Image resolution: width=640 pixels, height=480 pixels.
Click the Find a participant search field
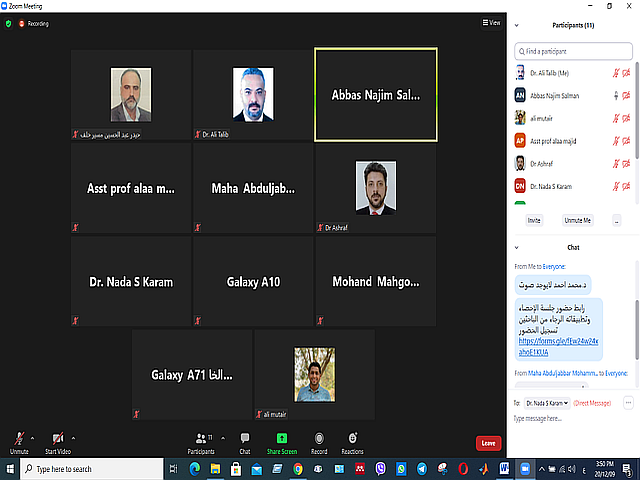coord(570,51)
